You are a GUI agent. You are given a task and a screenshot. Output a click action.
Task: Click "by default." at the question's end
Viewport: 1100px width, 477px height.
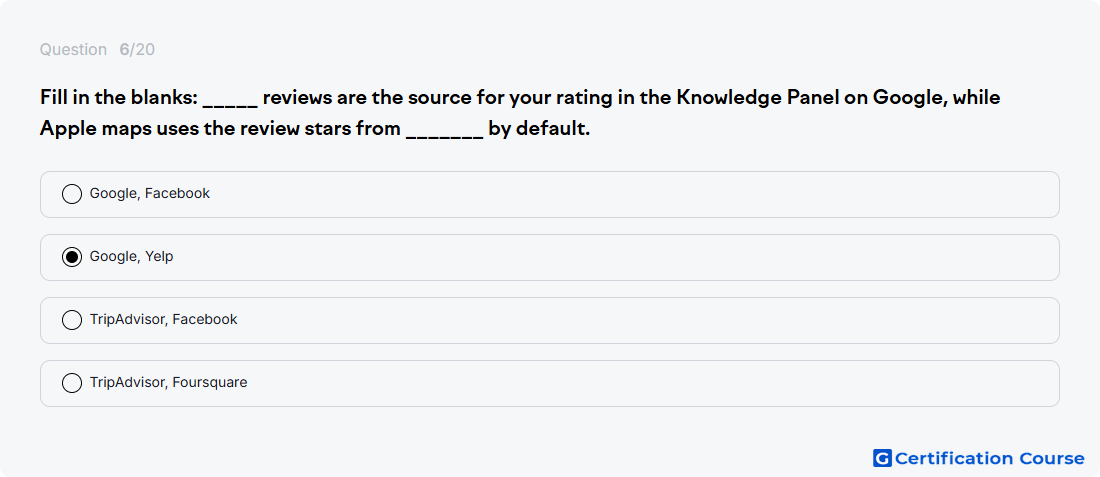tap(539, 129)
